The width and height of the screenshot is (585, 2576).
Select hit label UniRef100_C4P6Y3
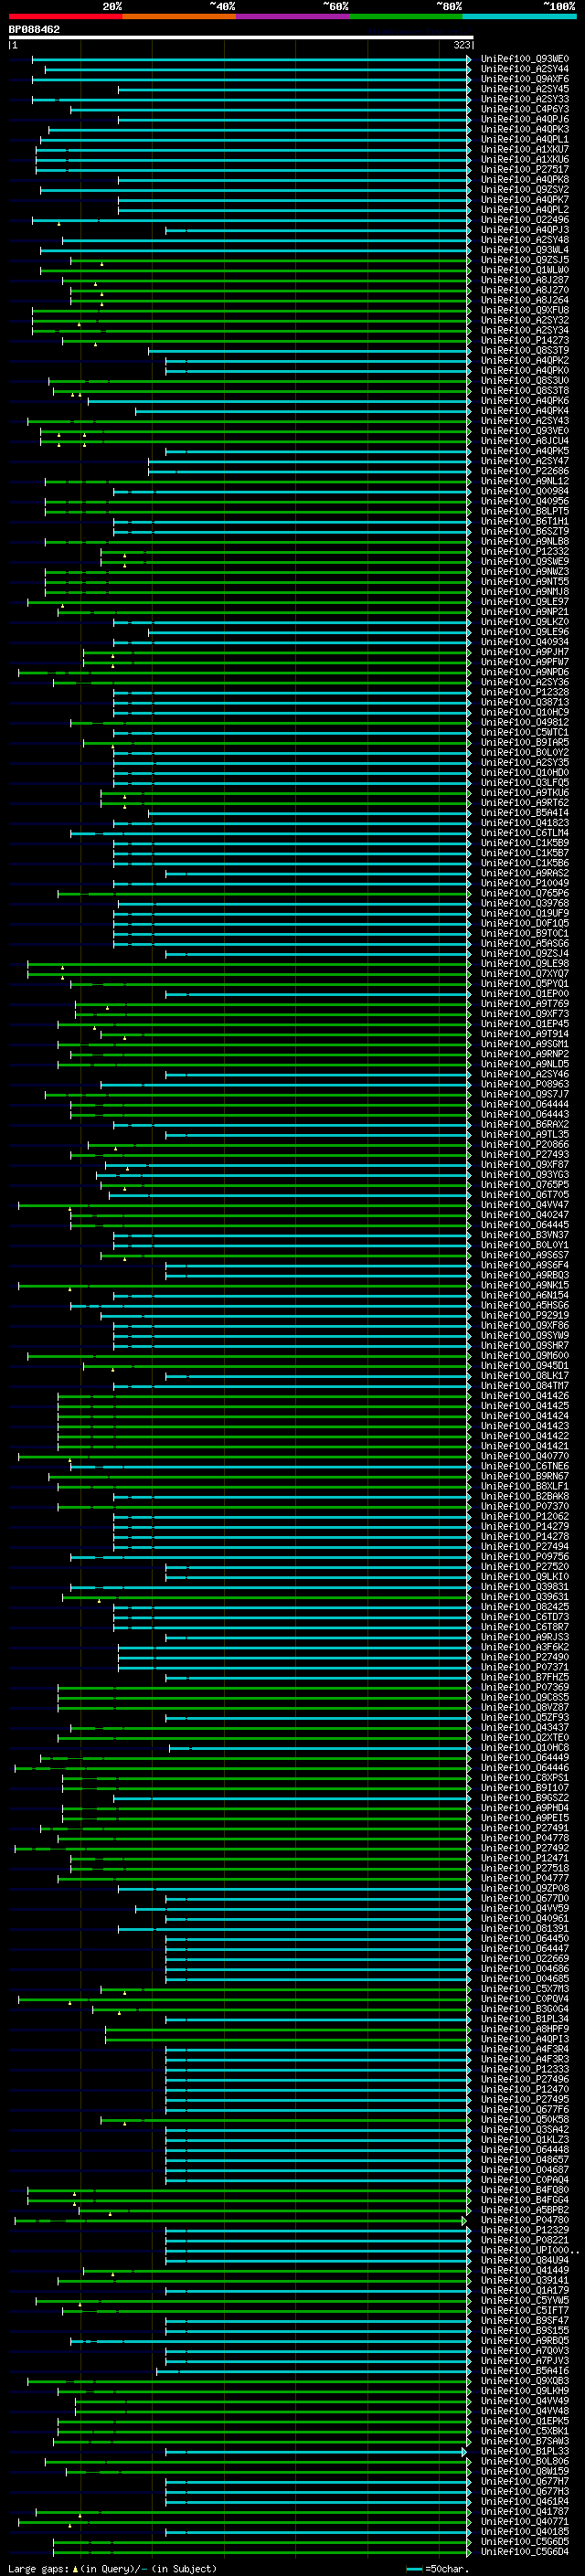tap(524, 109)
